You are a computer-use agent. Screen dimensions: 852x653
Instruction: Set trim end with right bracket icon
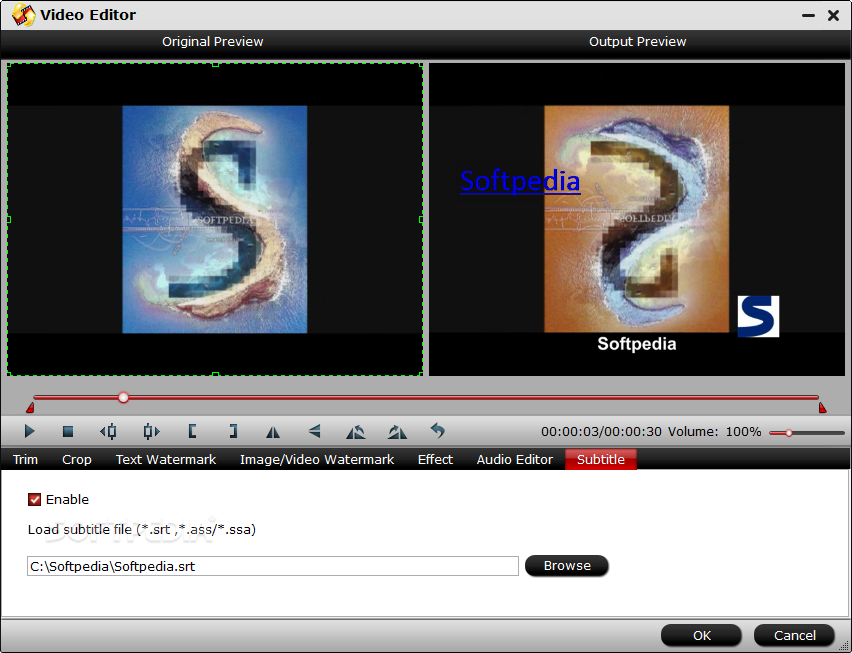pos(233,431)
